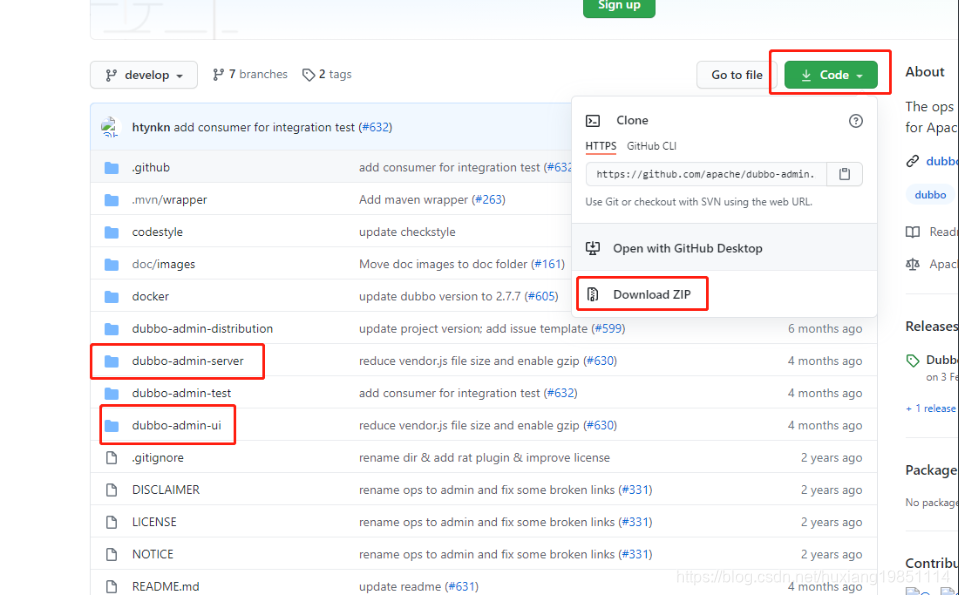
Task: Click the Sign up button
Action: click(619, 6)
